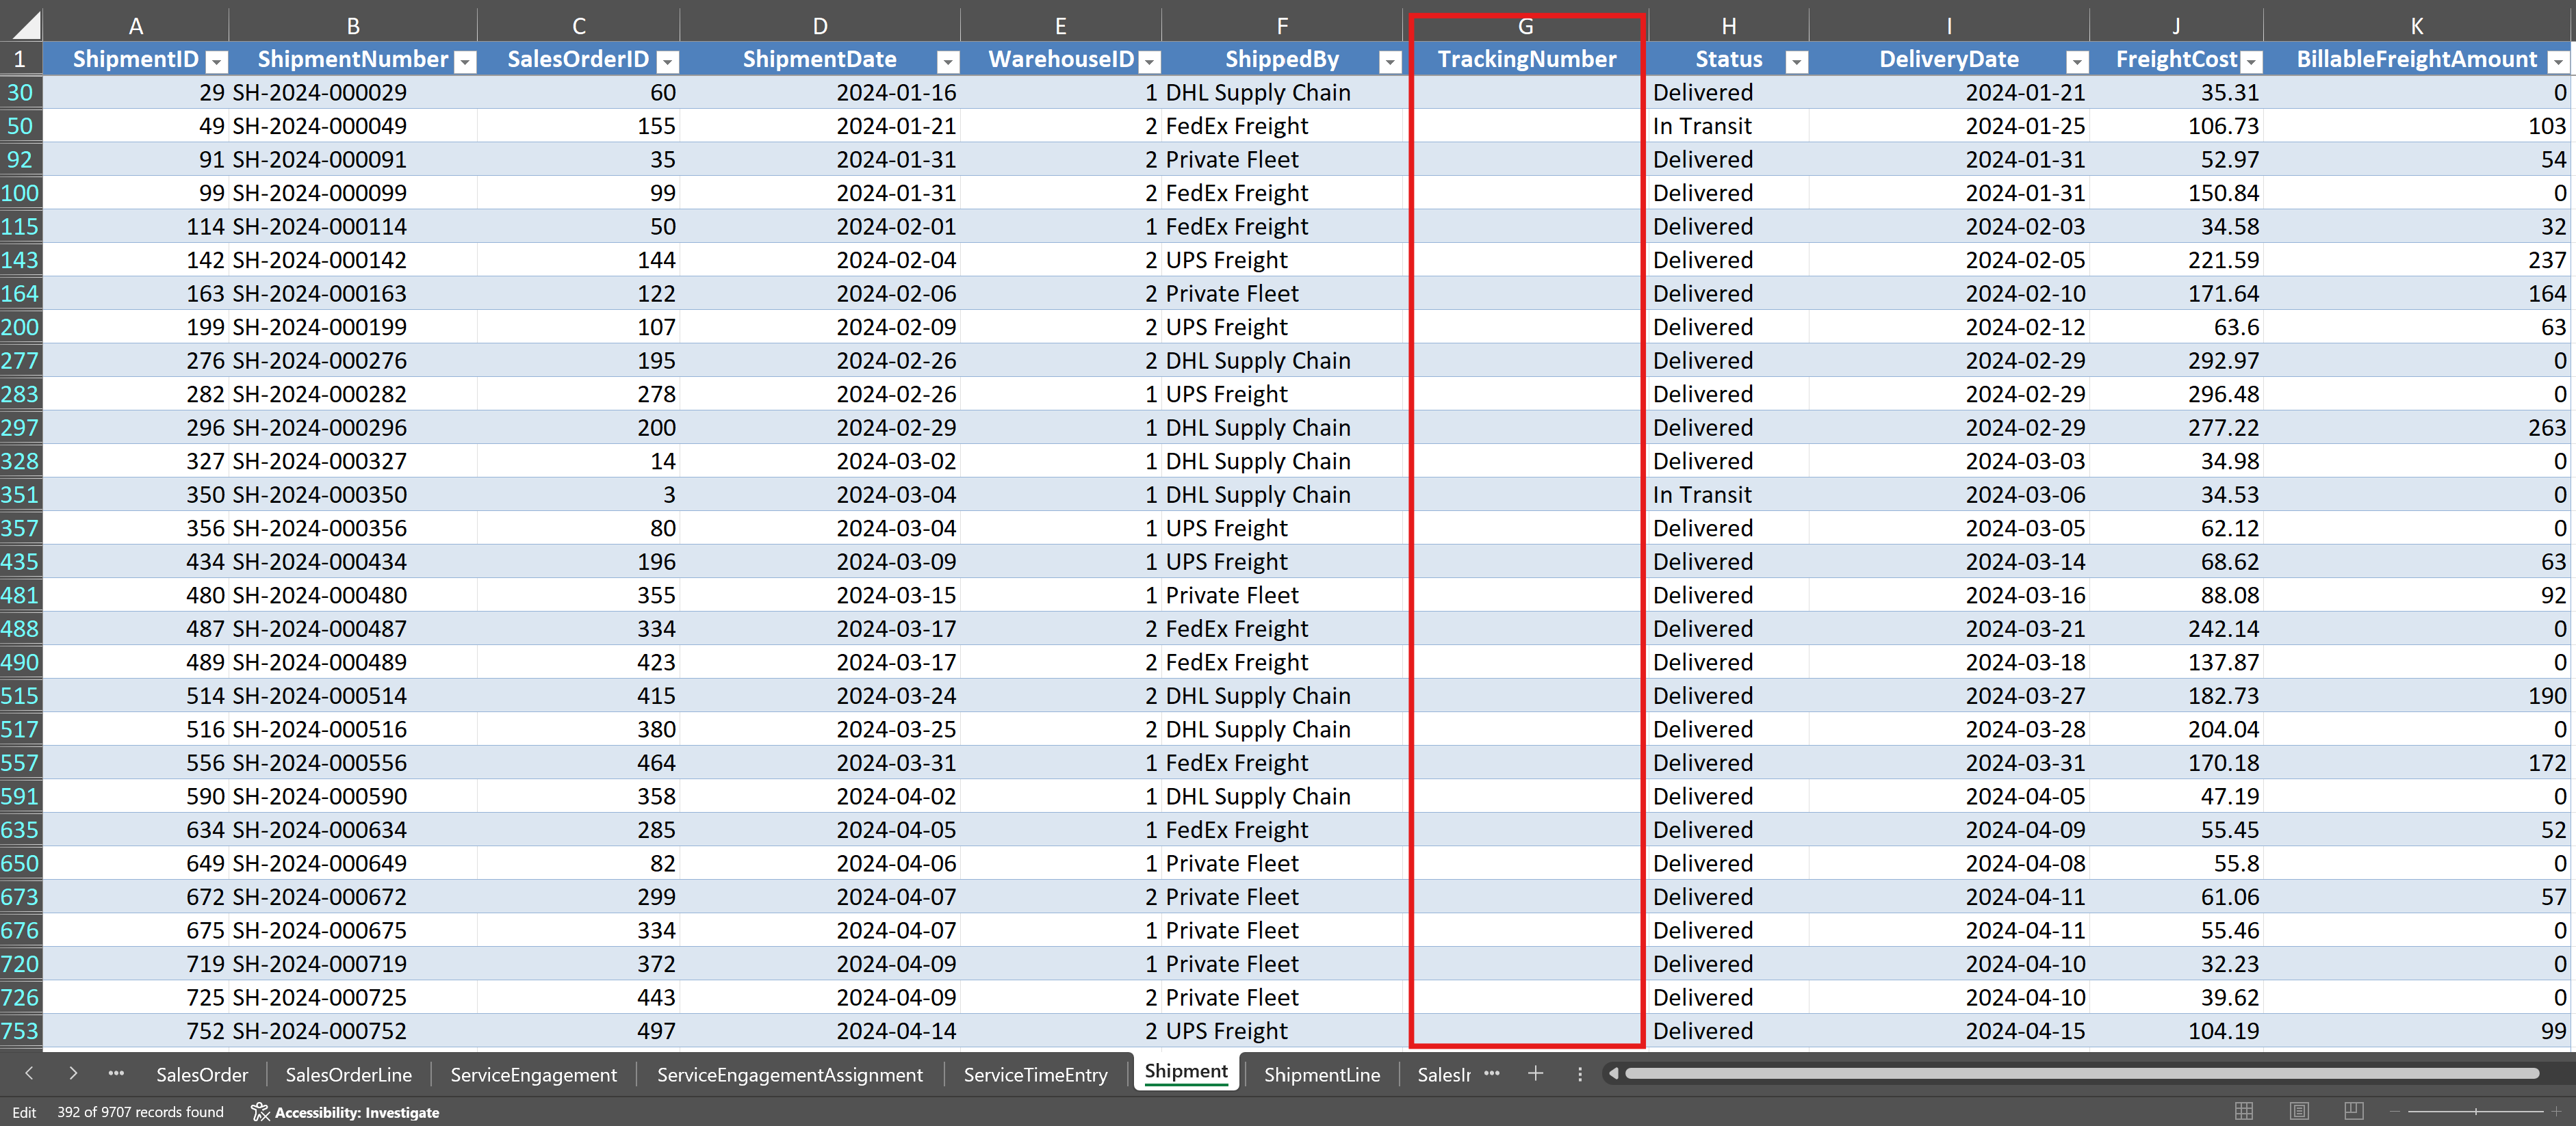This screenshot has height=1126, width=2576.
Task: Click the horizontal scrollbar thumb
Action: coord(2081,1073)
